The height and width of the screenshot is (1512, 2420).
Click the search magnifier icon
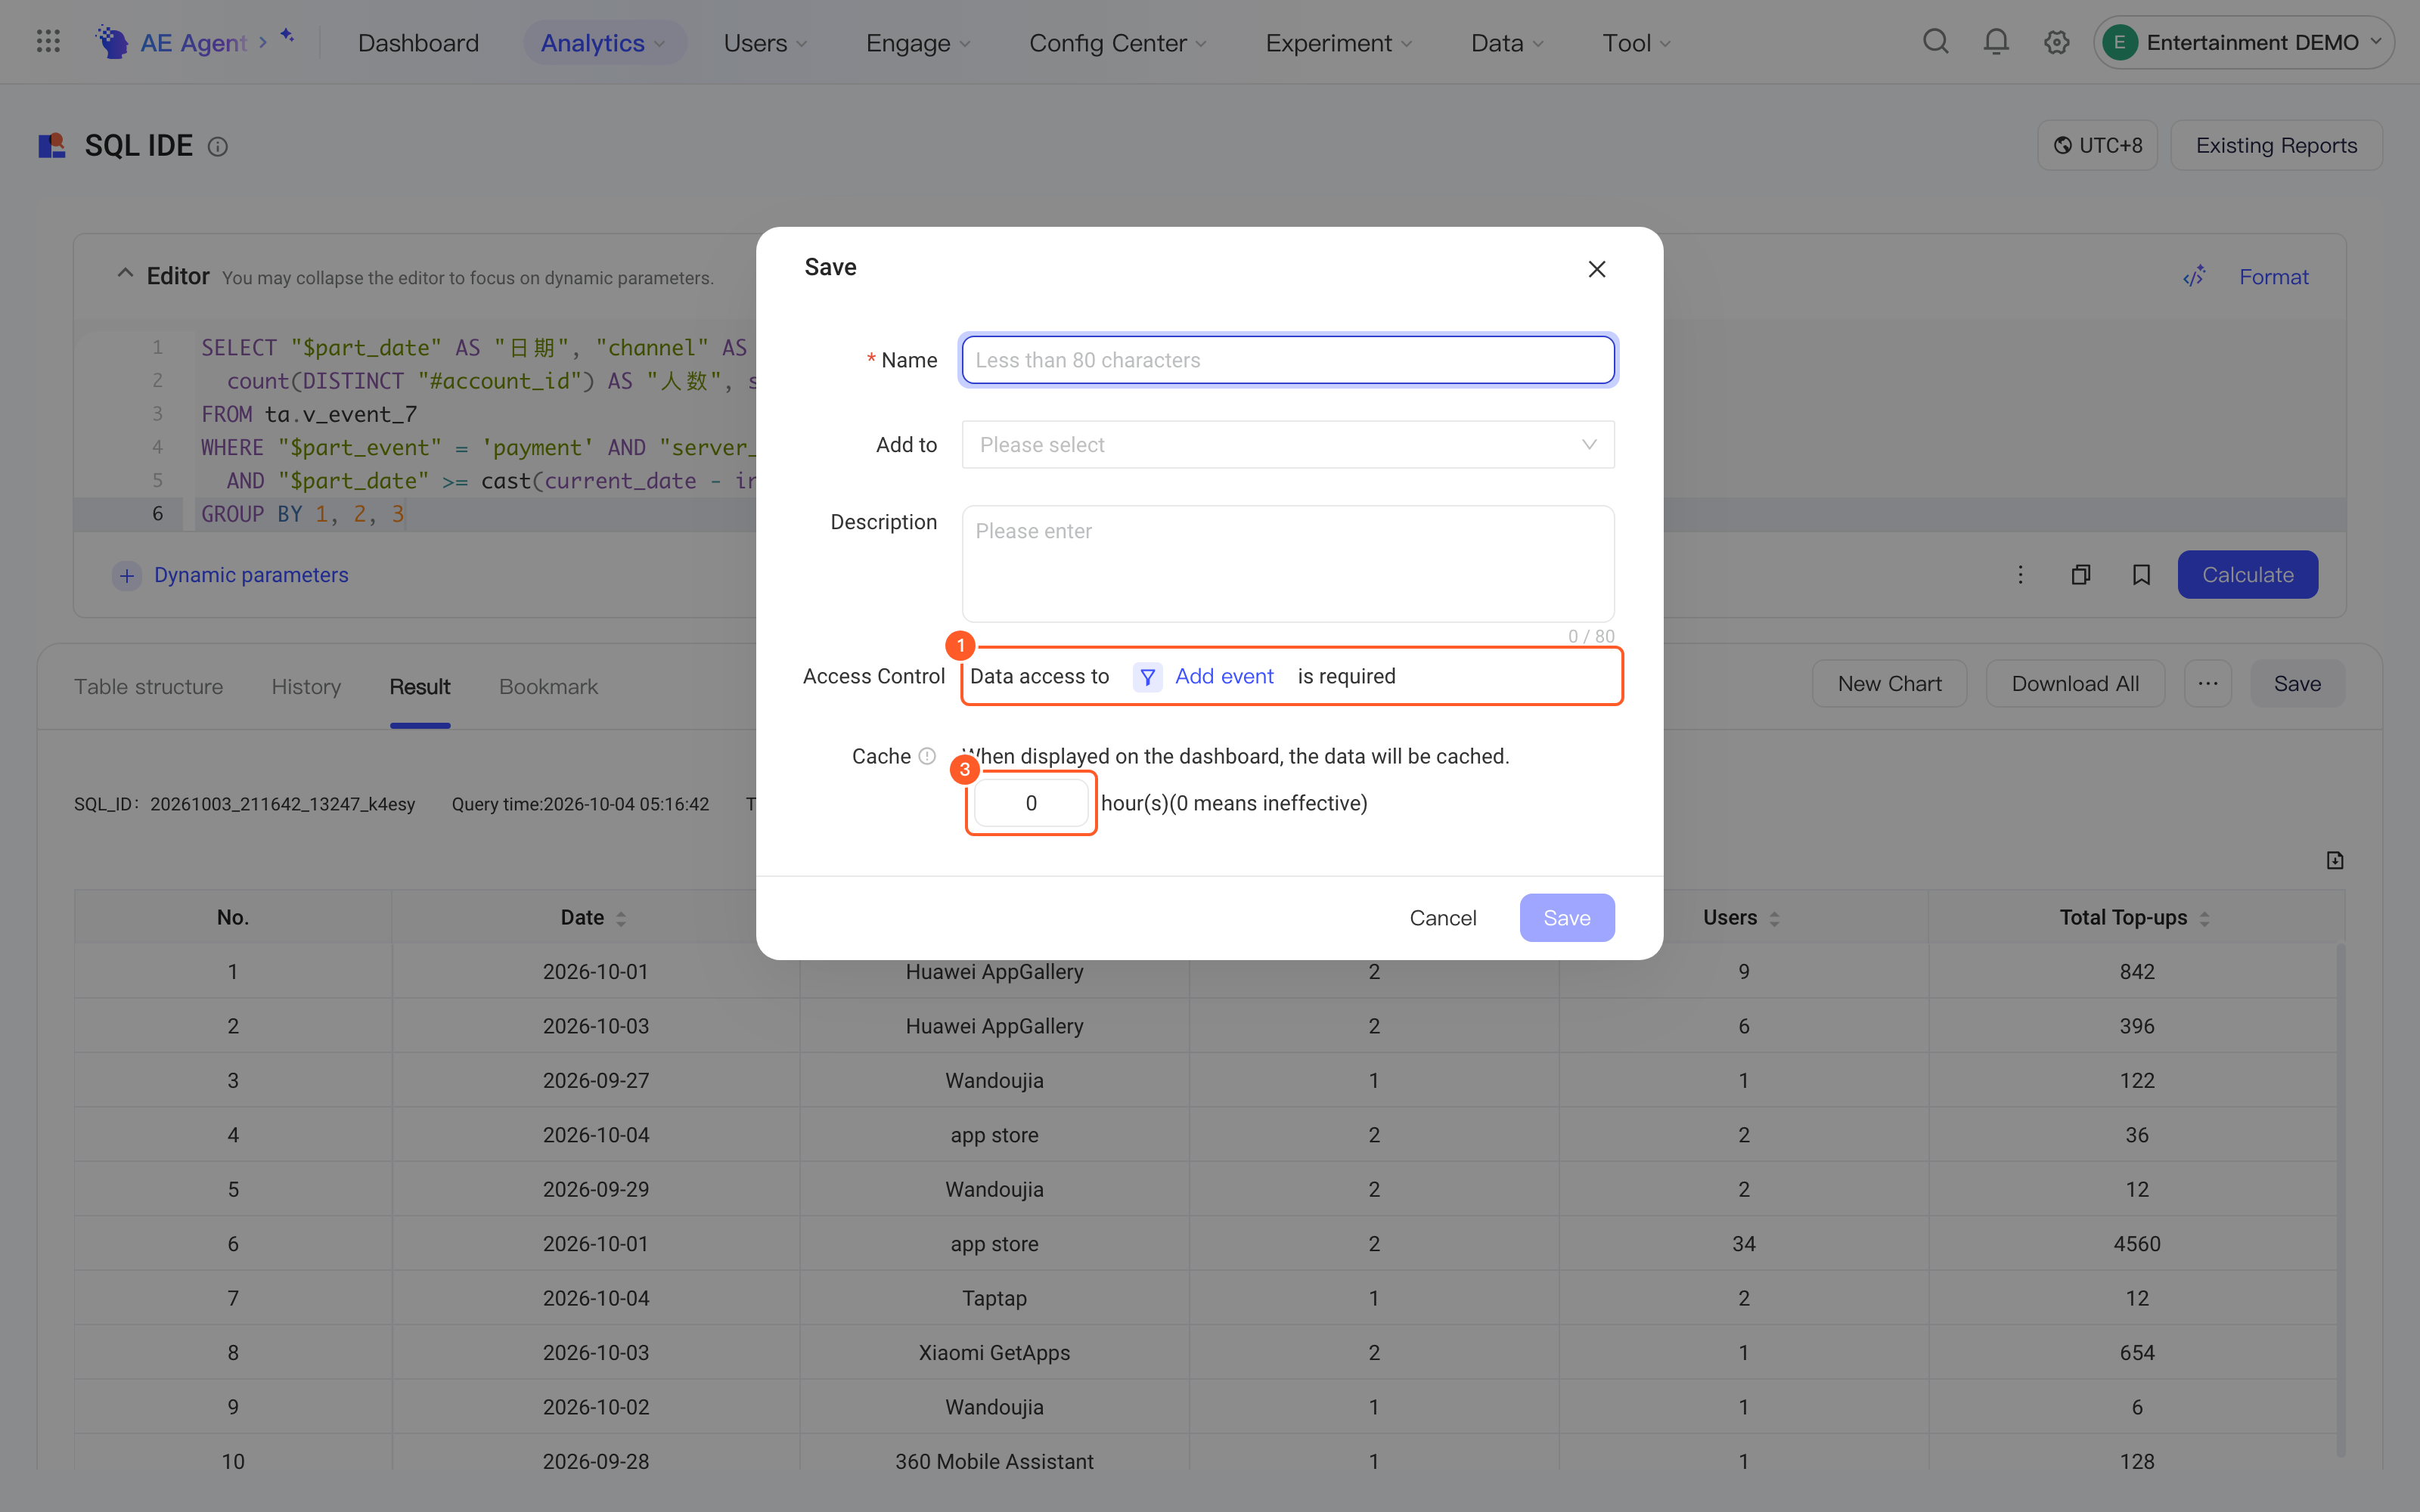[x=1936, y=42]
